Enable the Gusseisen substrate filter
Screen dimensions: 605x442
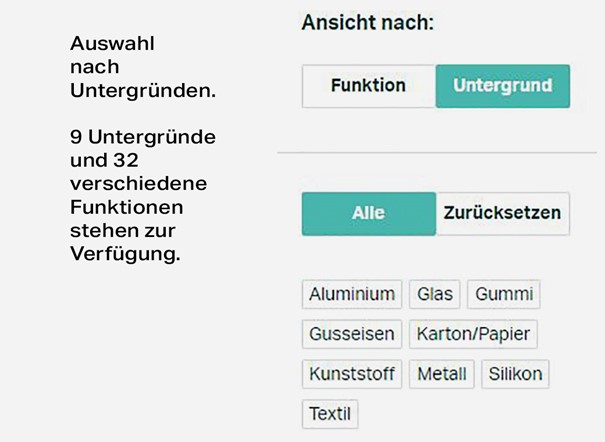click(352, 334)
